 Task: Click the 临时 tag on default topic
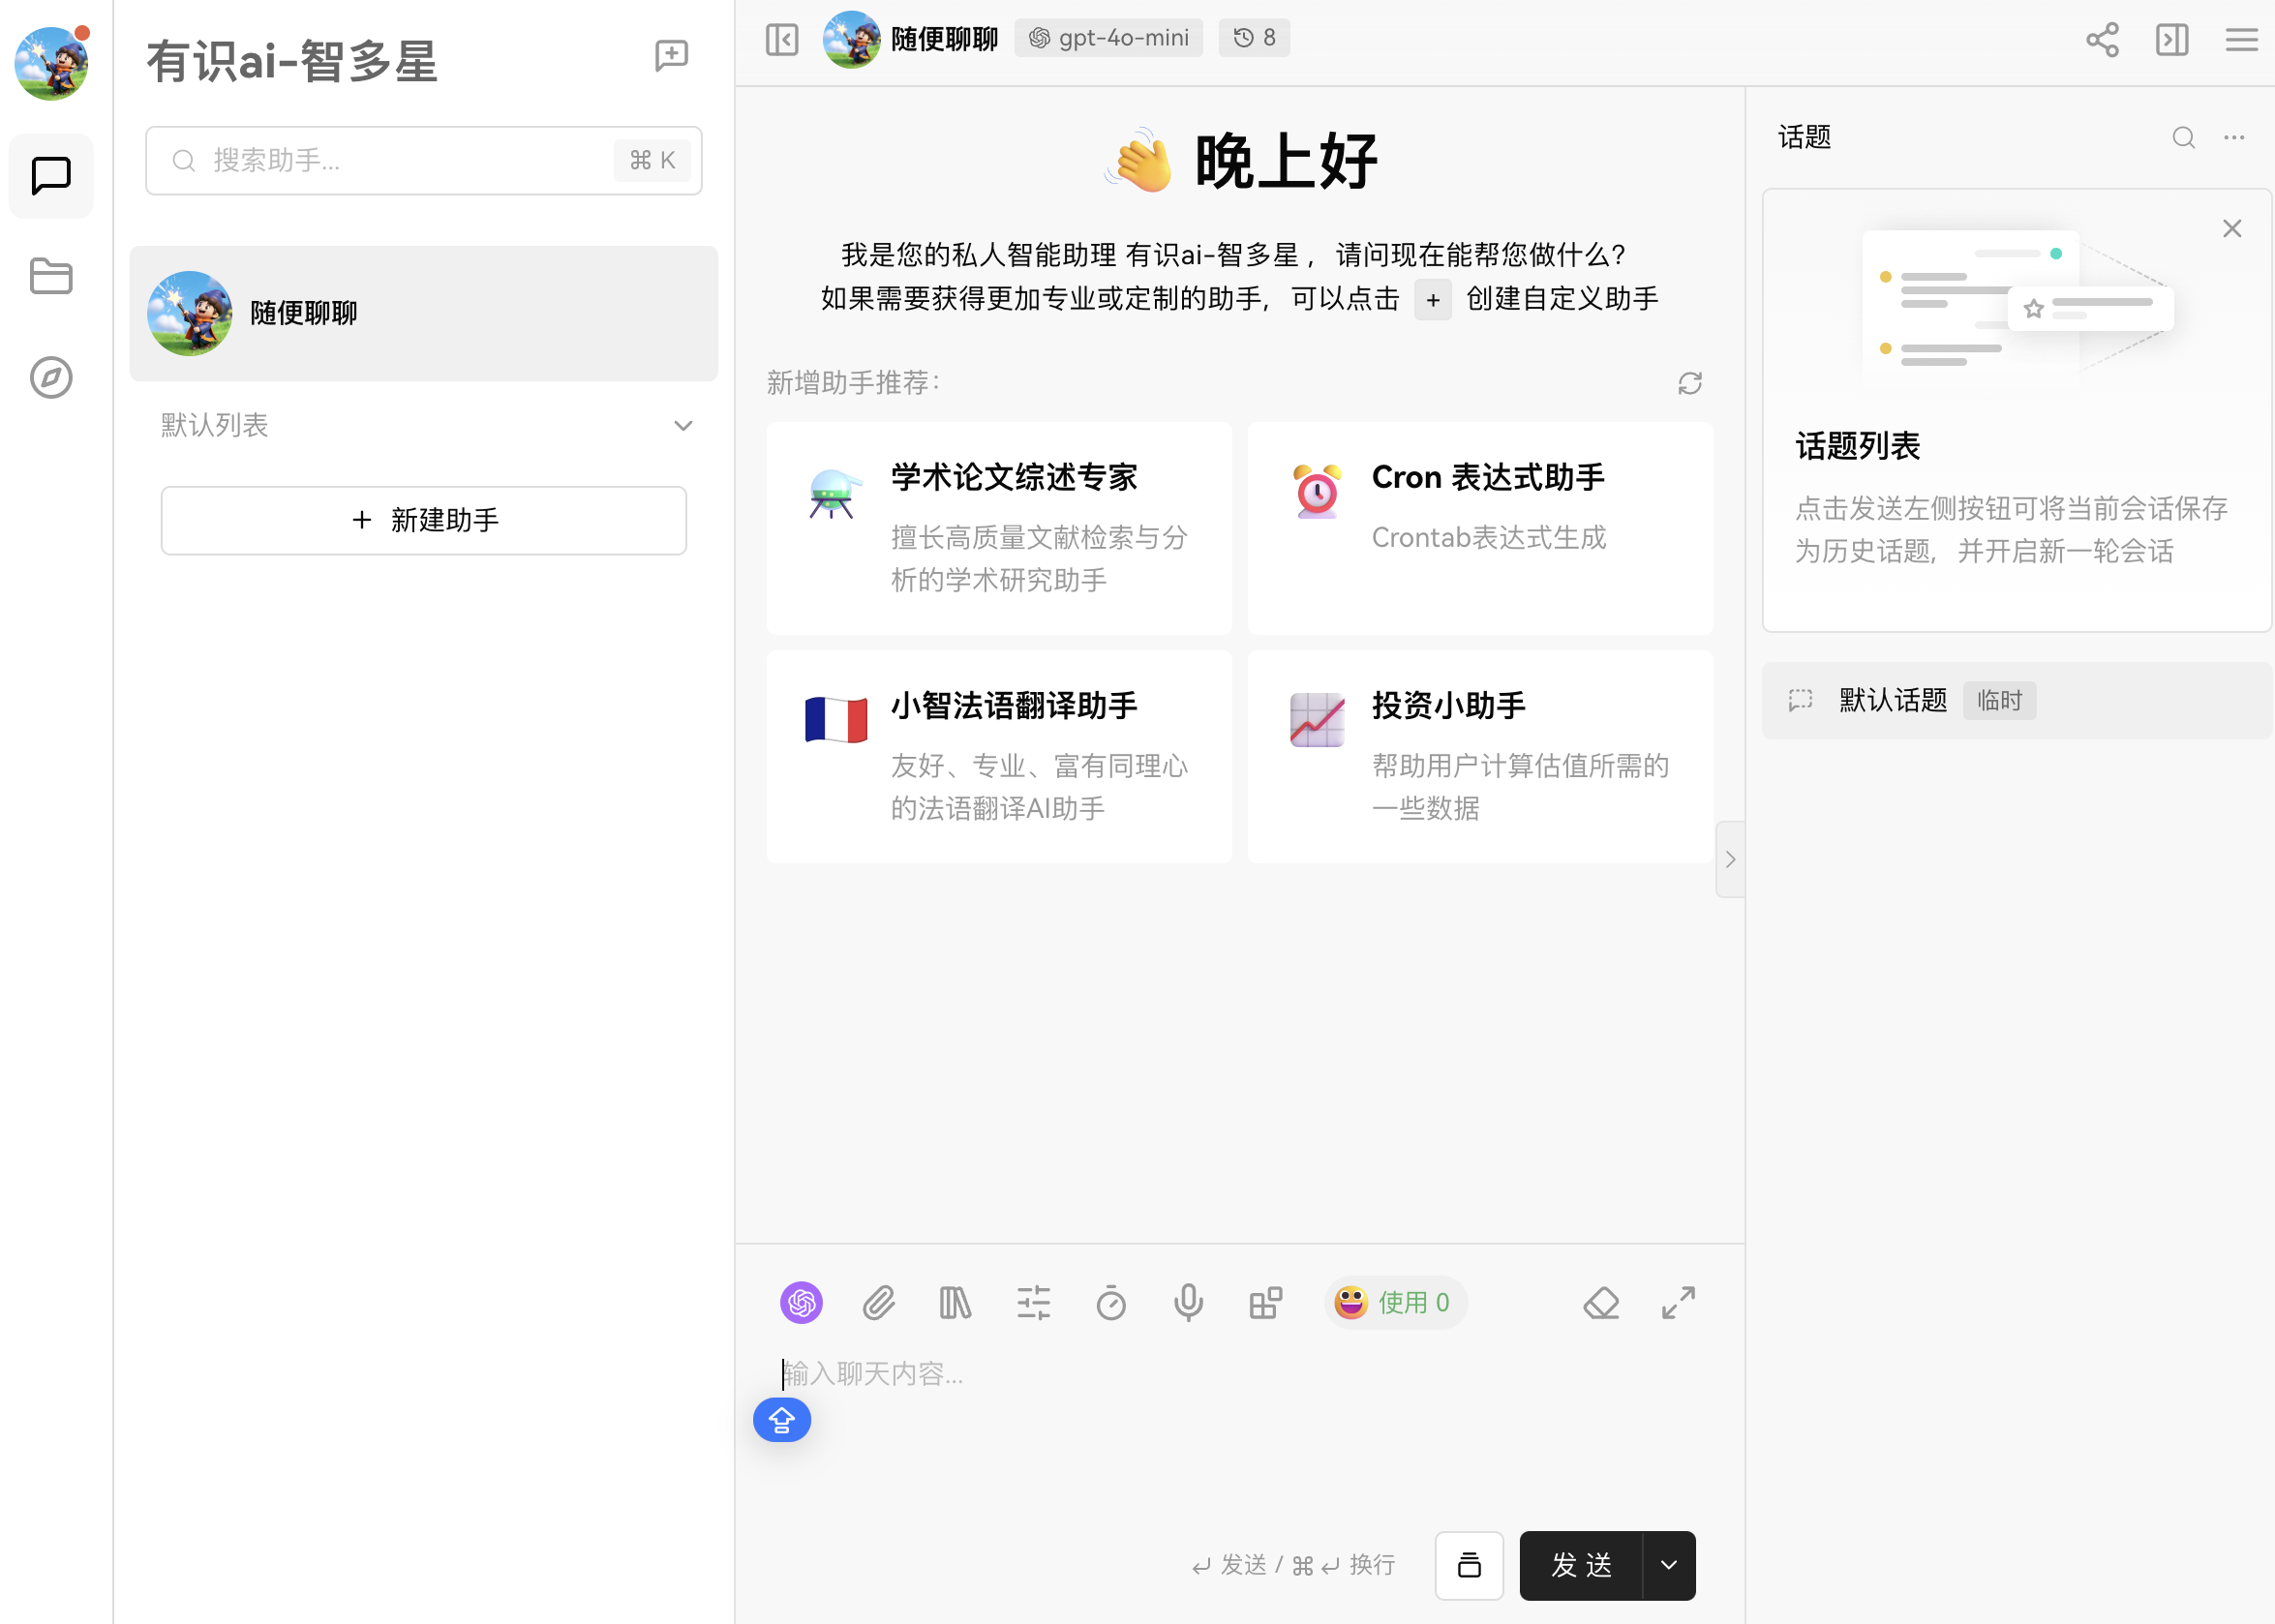(1999, 700)
